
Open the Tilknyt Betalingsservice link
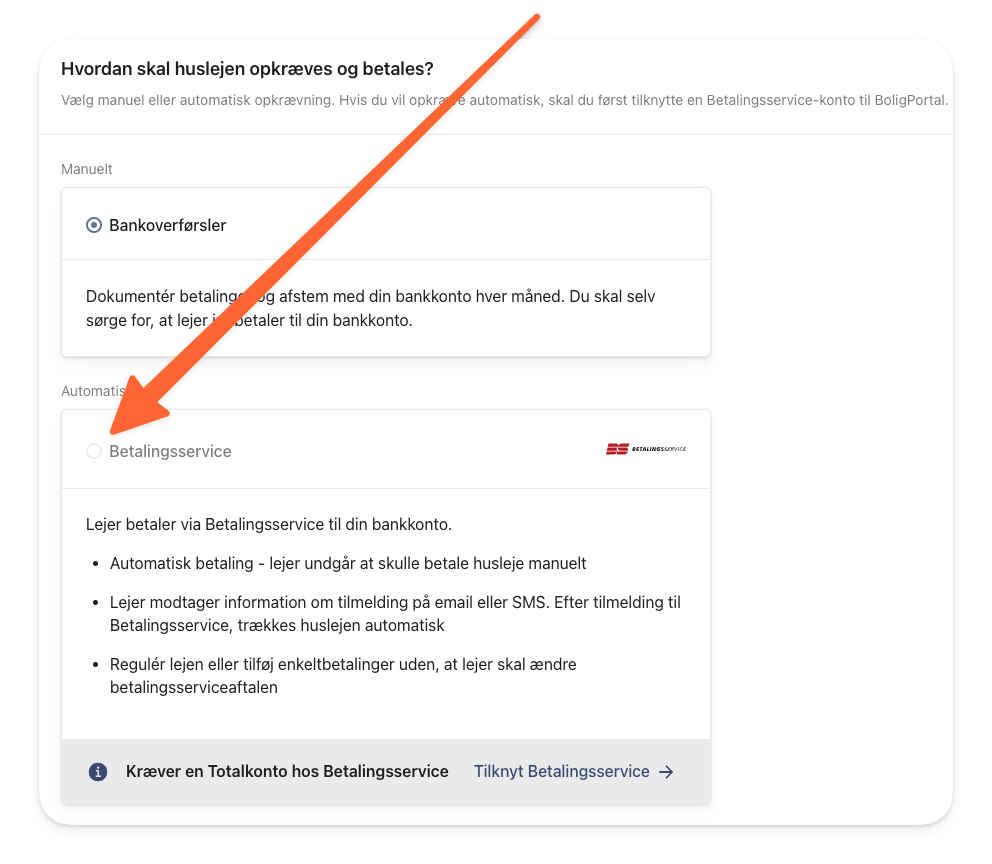coord(574,772)
